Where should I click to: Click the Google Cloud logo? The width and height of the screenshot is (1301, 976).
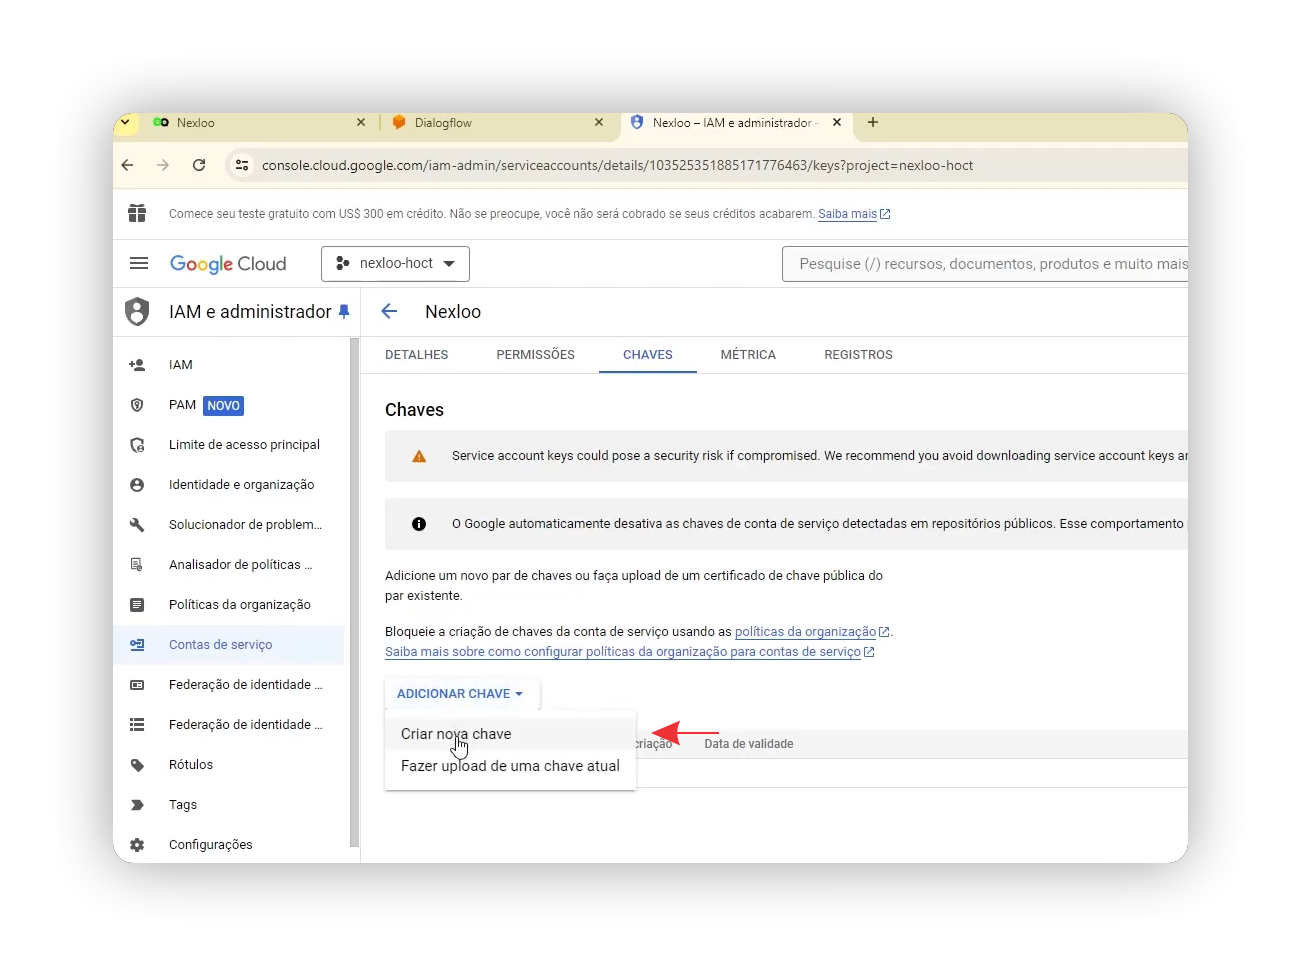(x=228, y=263)
